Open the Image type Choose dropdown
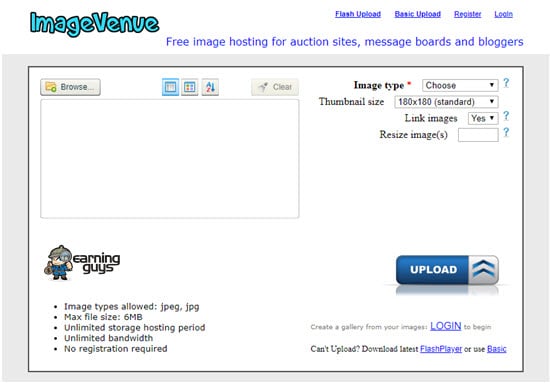Viewport: 550px width, 383px height. [x=460, y=85]
